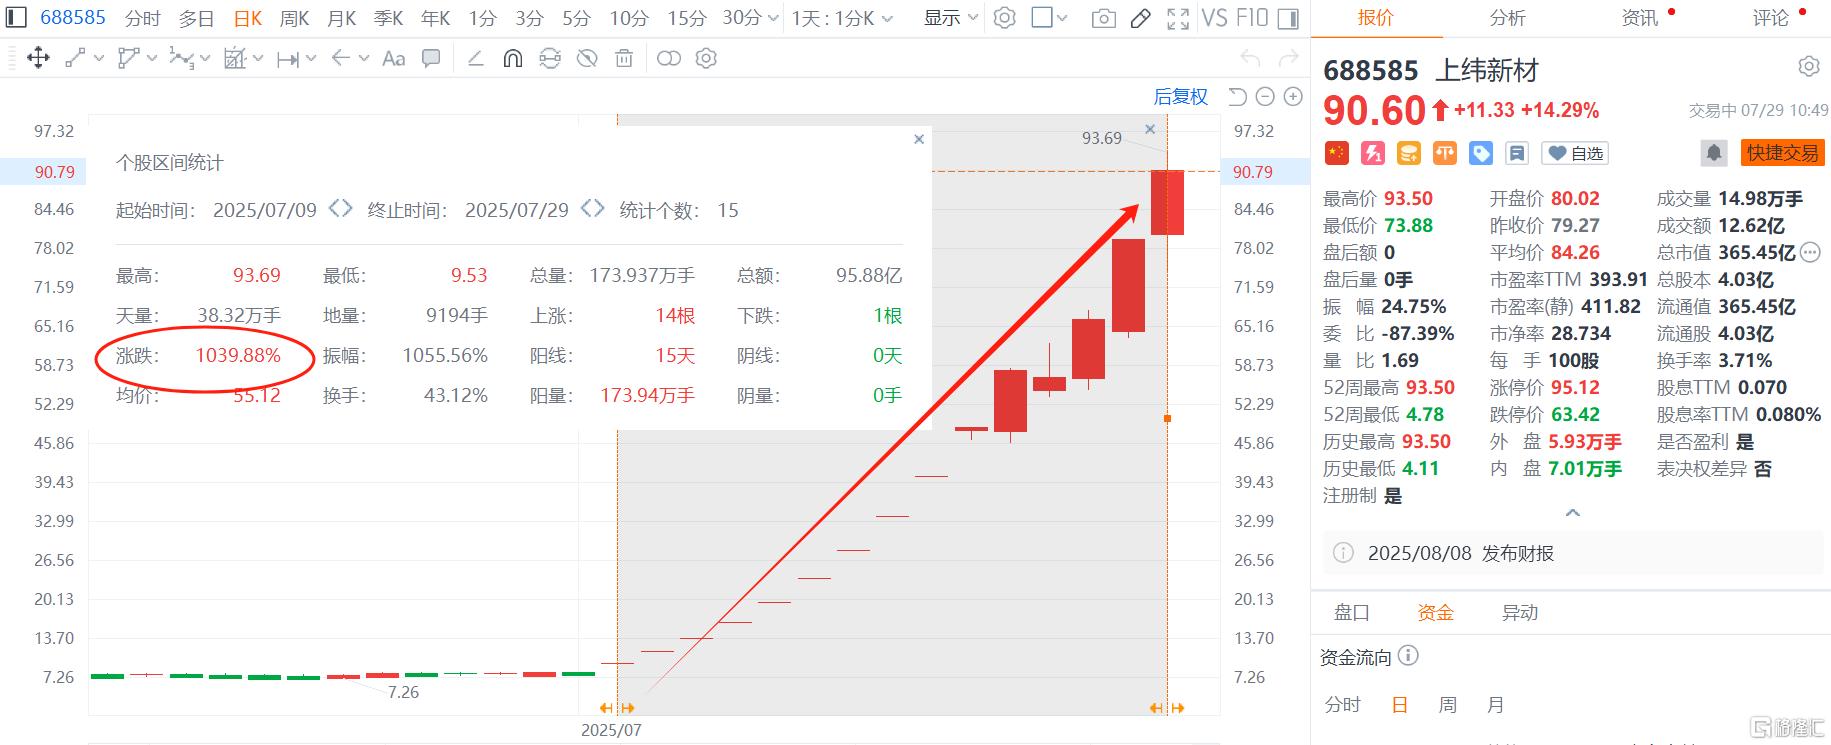The height and width of the screenshot is (745, 1831).
Task: Select the magnet snap tool
Action: click(512, 59)
